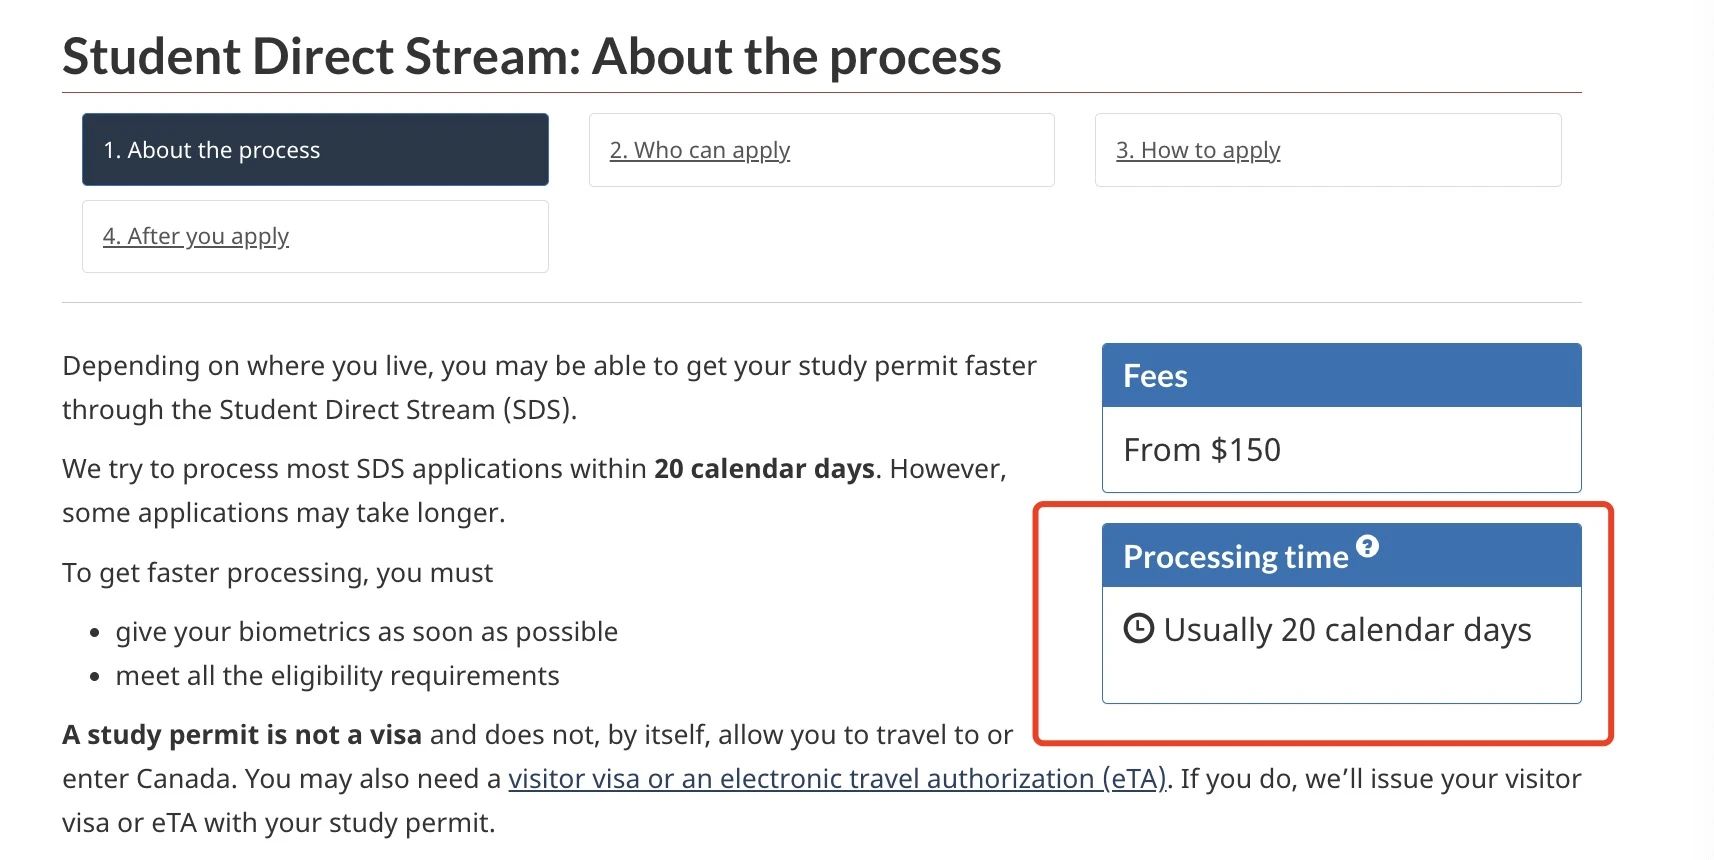
Task: Click 'To get faster processing, you must' line
Action: pos(277,573)
